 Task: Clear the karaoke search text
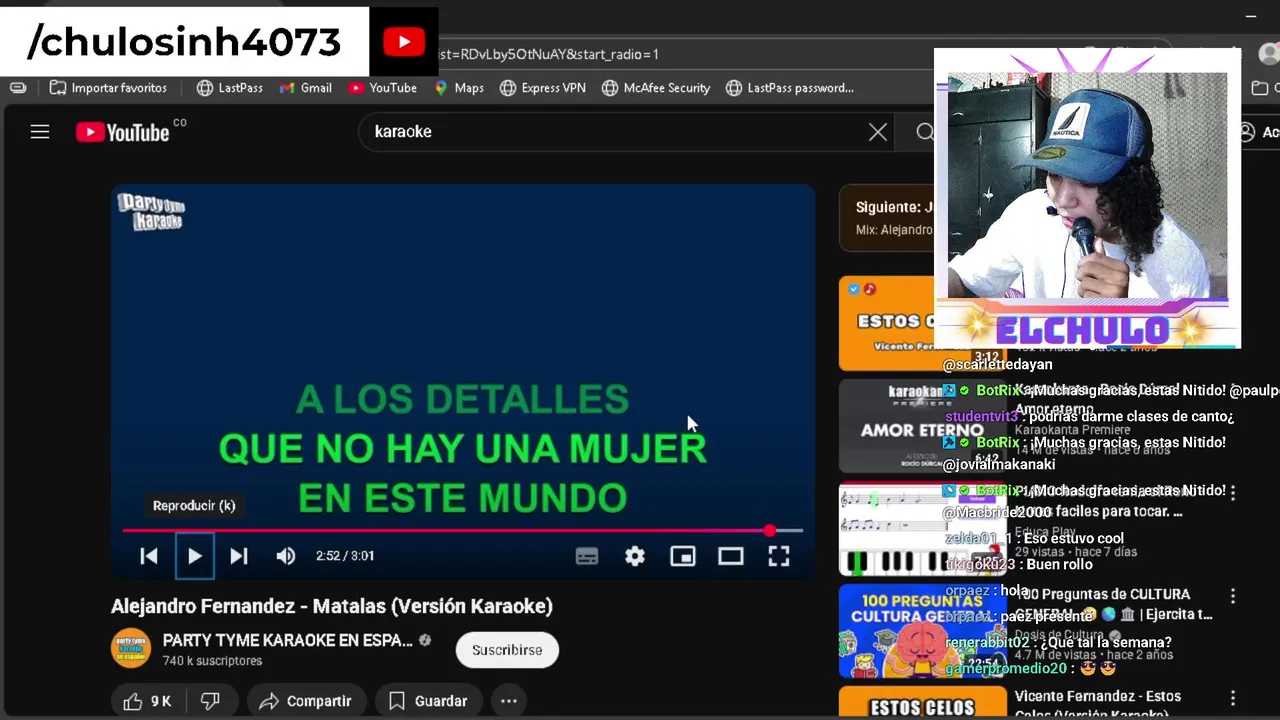(x=878, y=132)
